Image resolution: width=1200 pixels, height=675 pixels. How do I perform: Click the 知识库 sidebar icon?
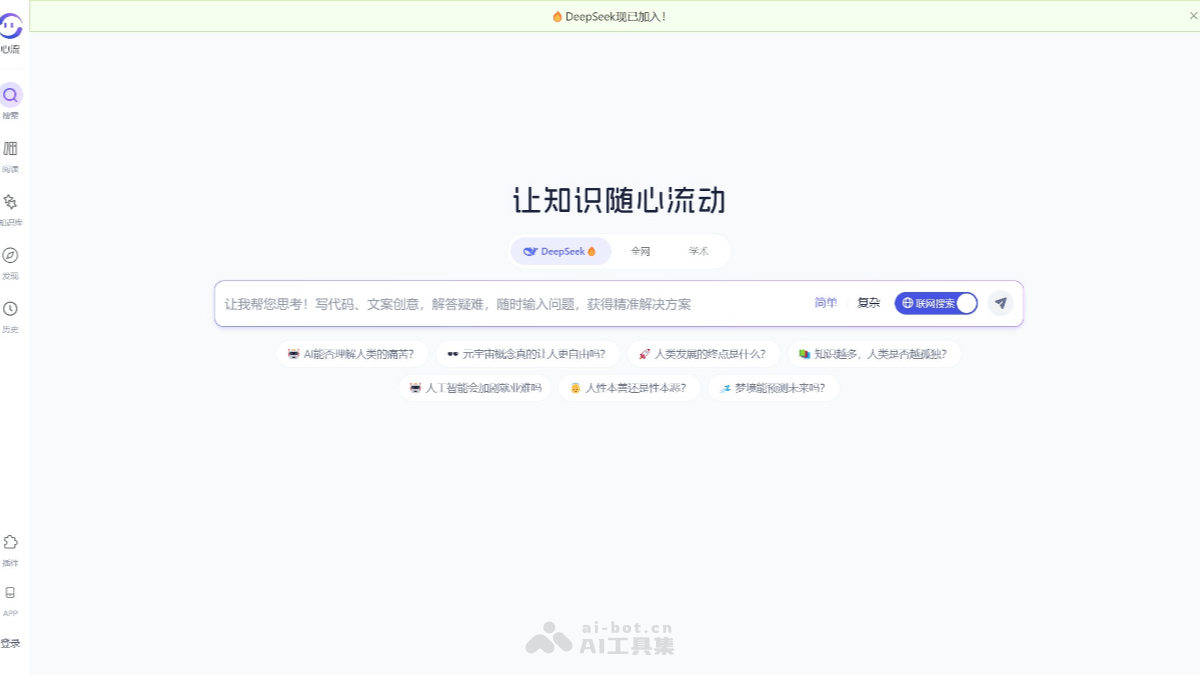click(10, 202)
